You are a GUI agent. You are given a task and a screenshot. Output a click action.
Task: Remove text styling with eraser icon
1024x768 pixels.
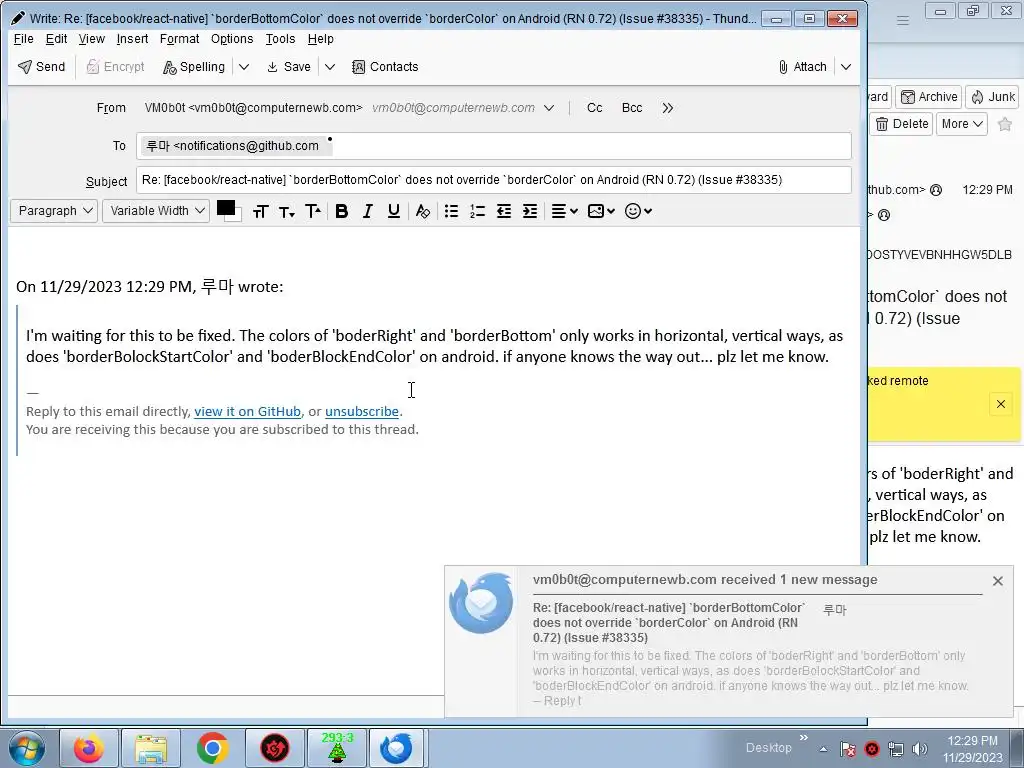tap(423, 211)
